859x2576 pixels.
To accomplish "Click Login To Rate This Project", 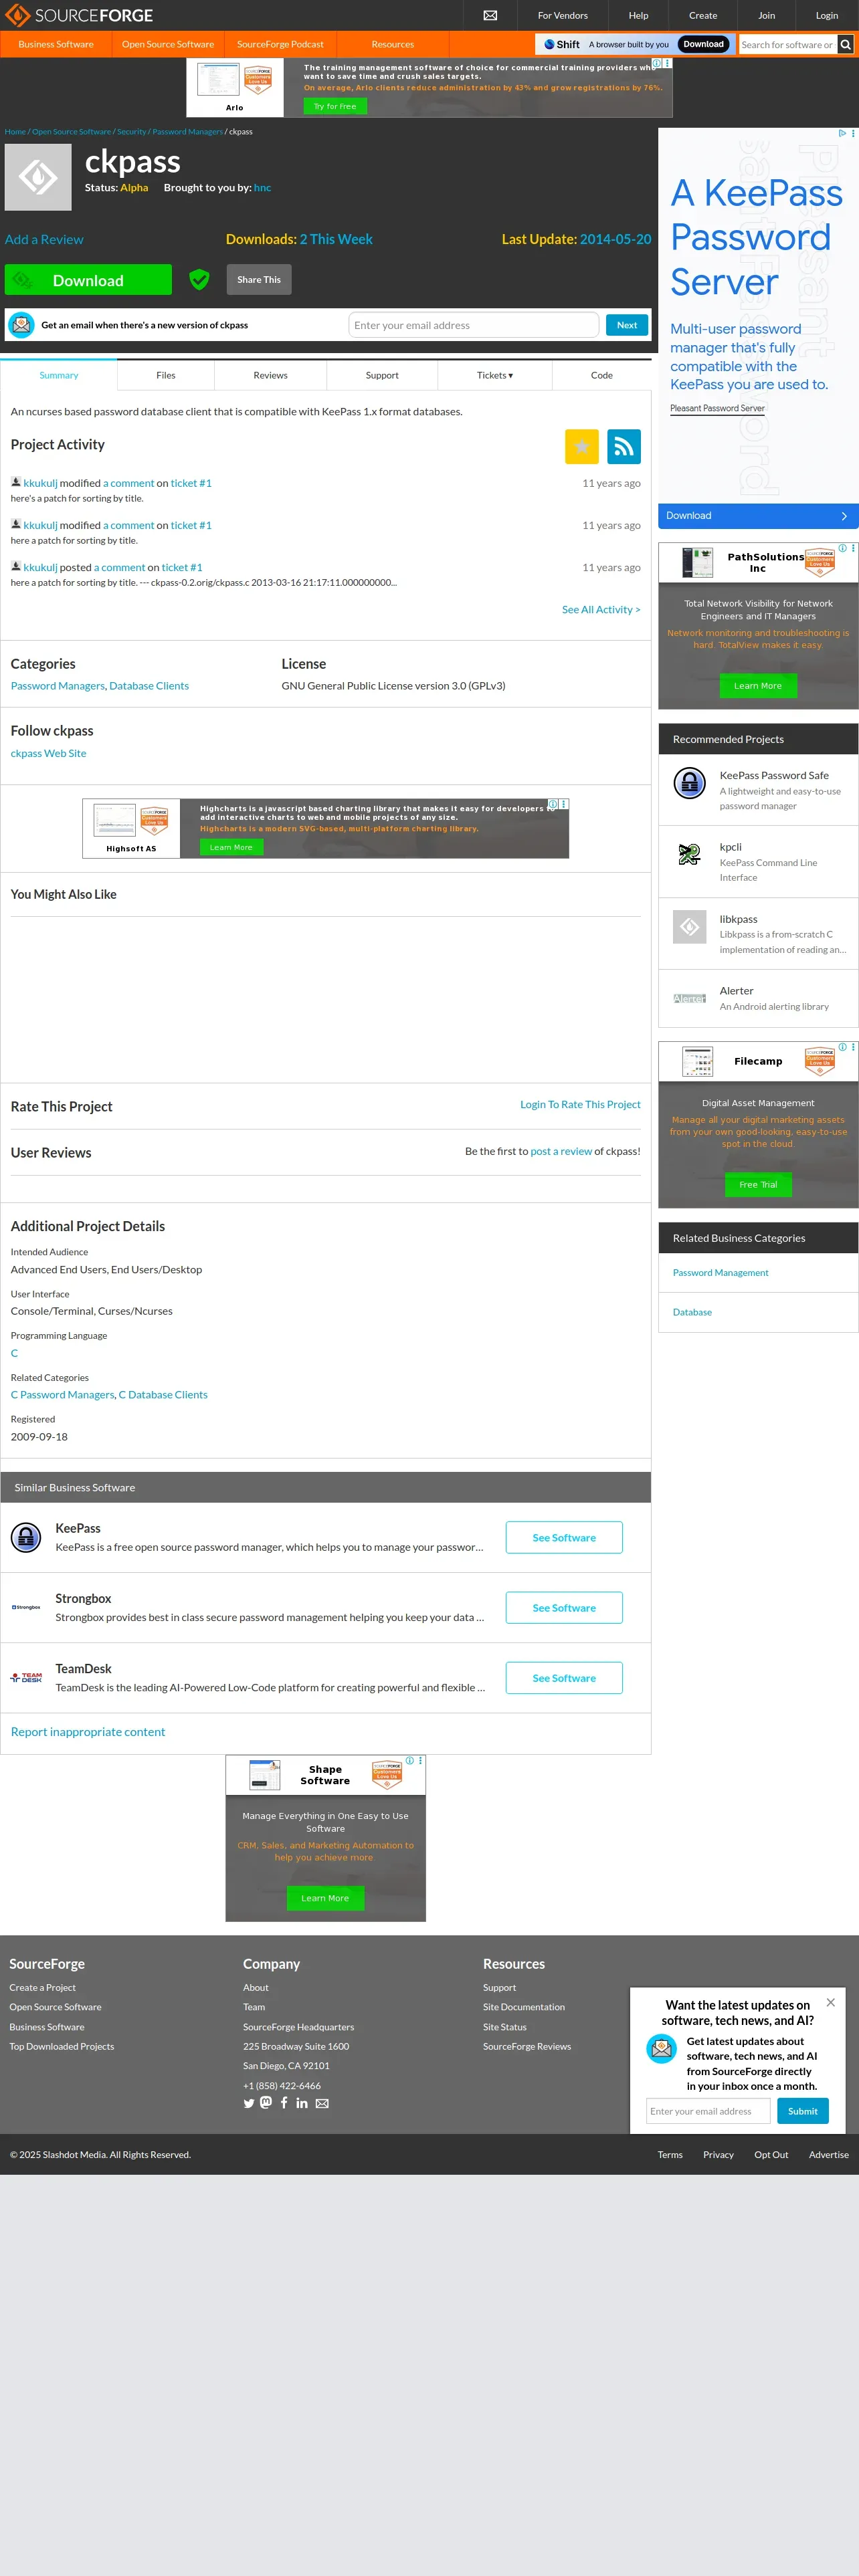I will click(580, 1104).
